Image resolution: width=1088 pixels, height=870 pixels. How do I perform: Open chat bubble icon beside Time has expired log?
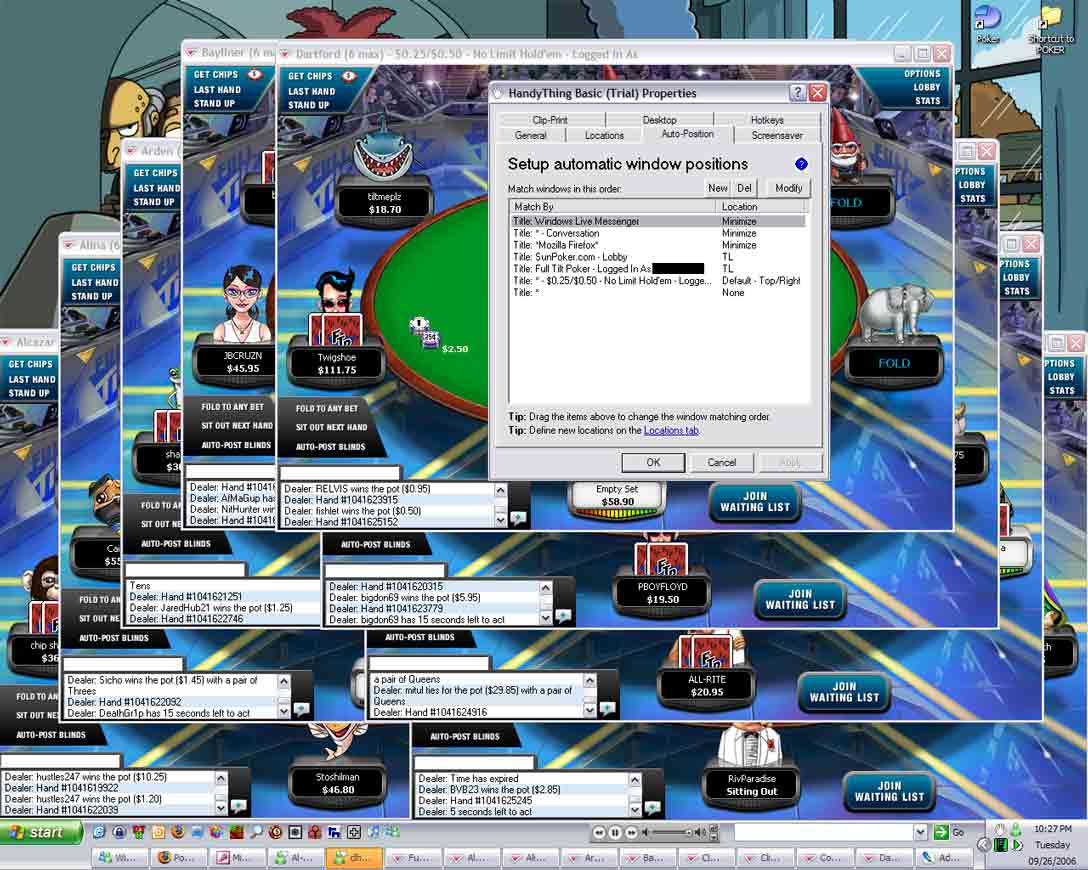[x=652, y=807]
